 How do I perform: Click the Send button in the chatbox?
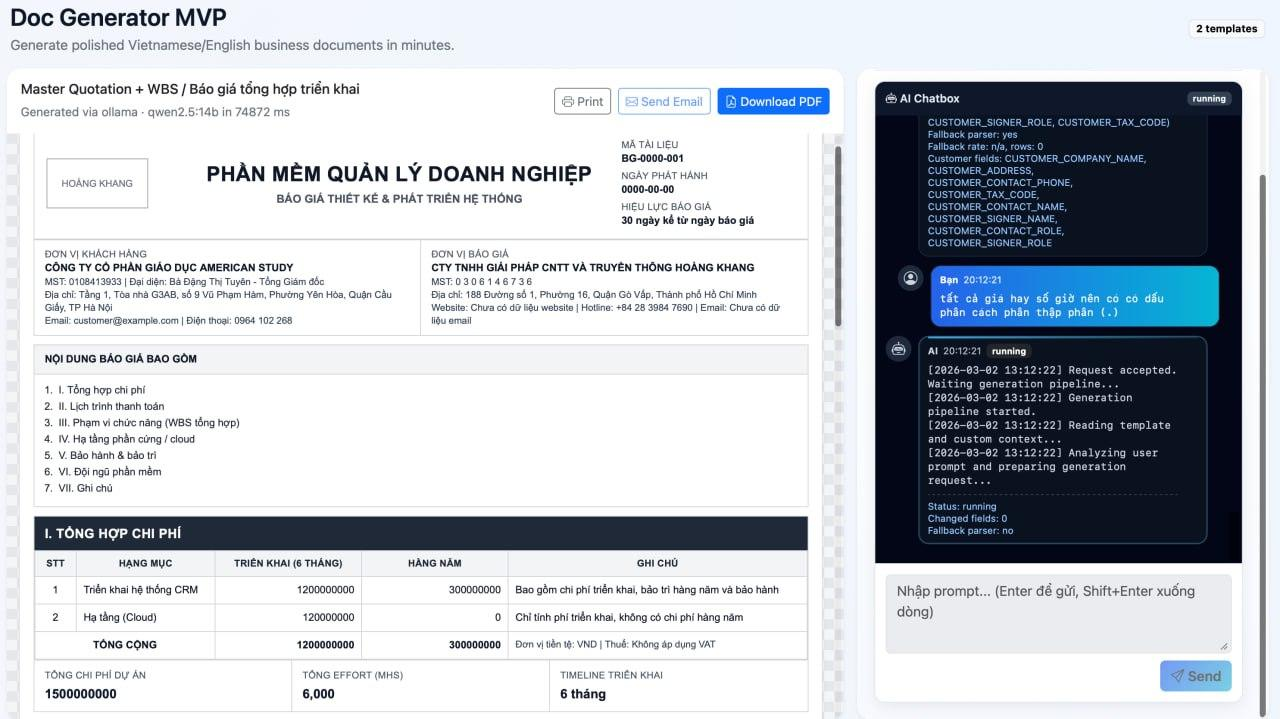(1195, 675)
